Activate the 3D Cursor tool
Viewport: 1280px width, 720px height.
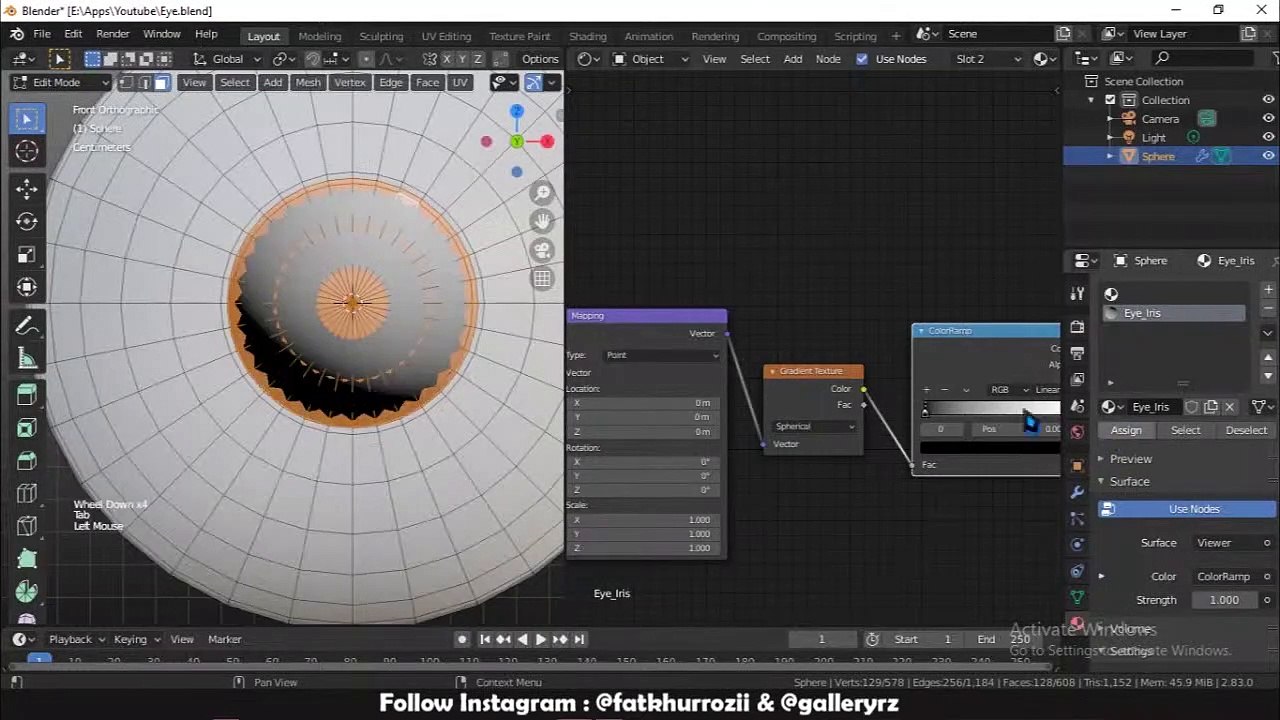pos(27,151)
